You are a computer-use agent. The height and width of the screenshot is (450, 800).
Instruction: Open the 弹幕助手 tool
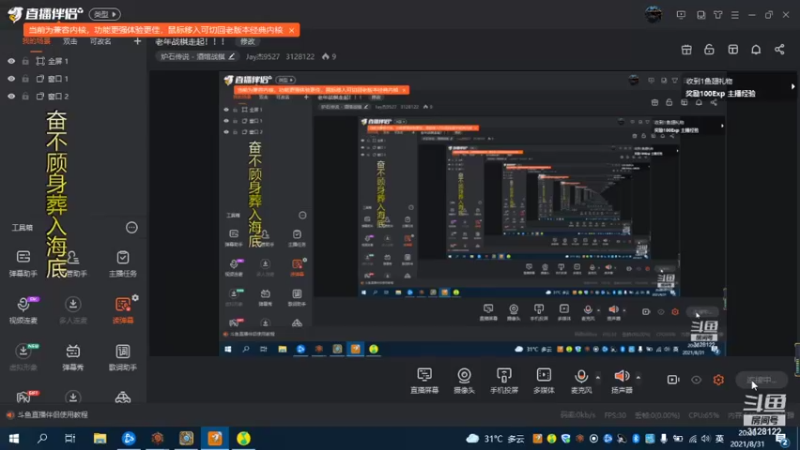(23, 263)
